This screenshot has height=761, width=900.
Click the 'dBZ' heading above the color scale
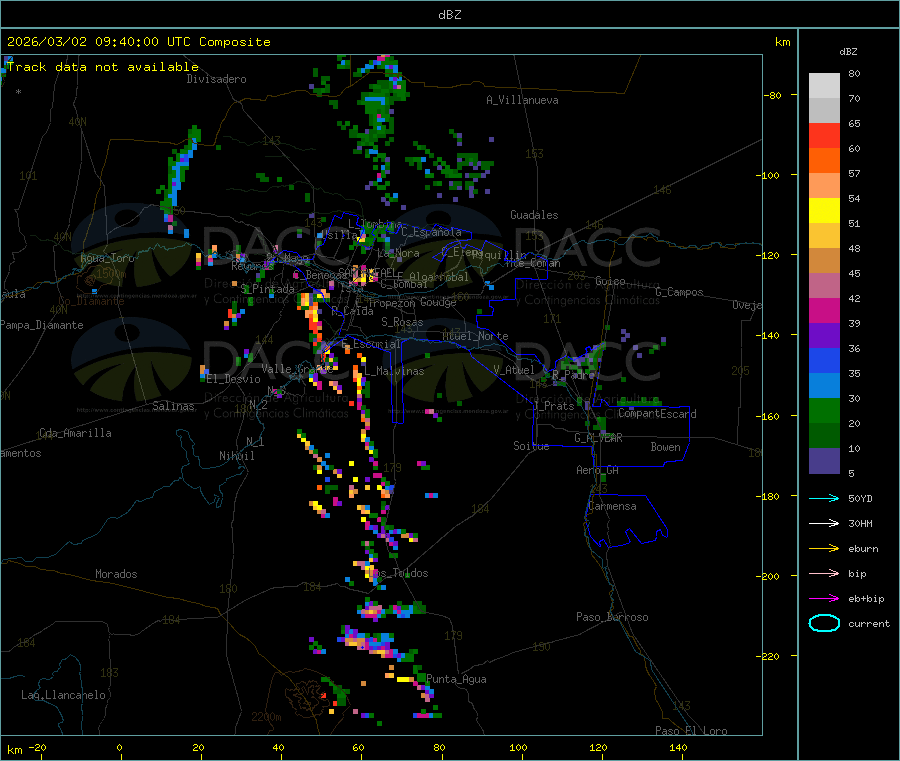[x=848, y=52]
